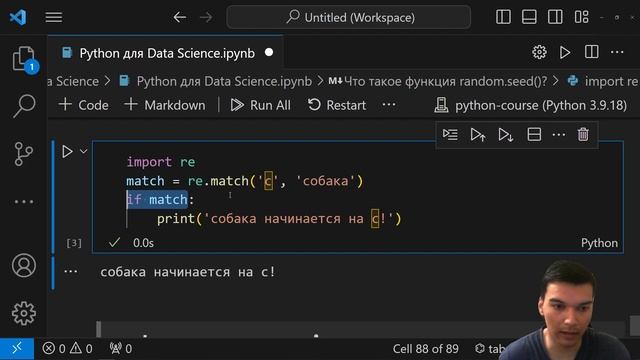The image size is (640, 360).
Task: Toggle secondary side bar layout icon
Action: 555,17
